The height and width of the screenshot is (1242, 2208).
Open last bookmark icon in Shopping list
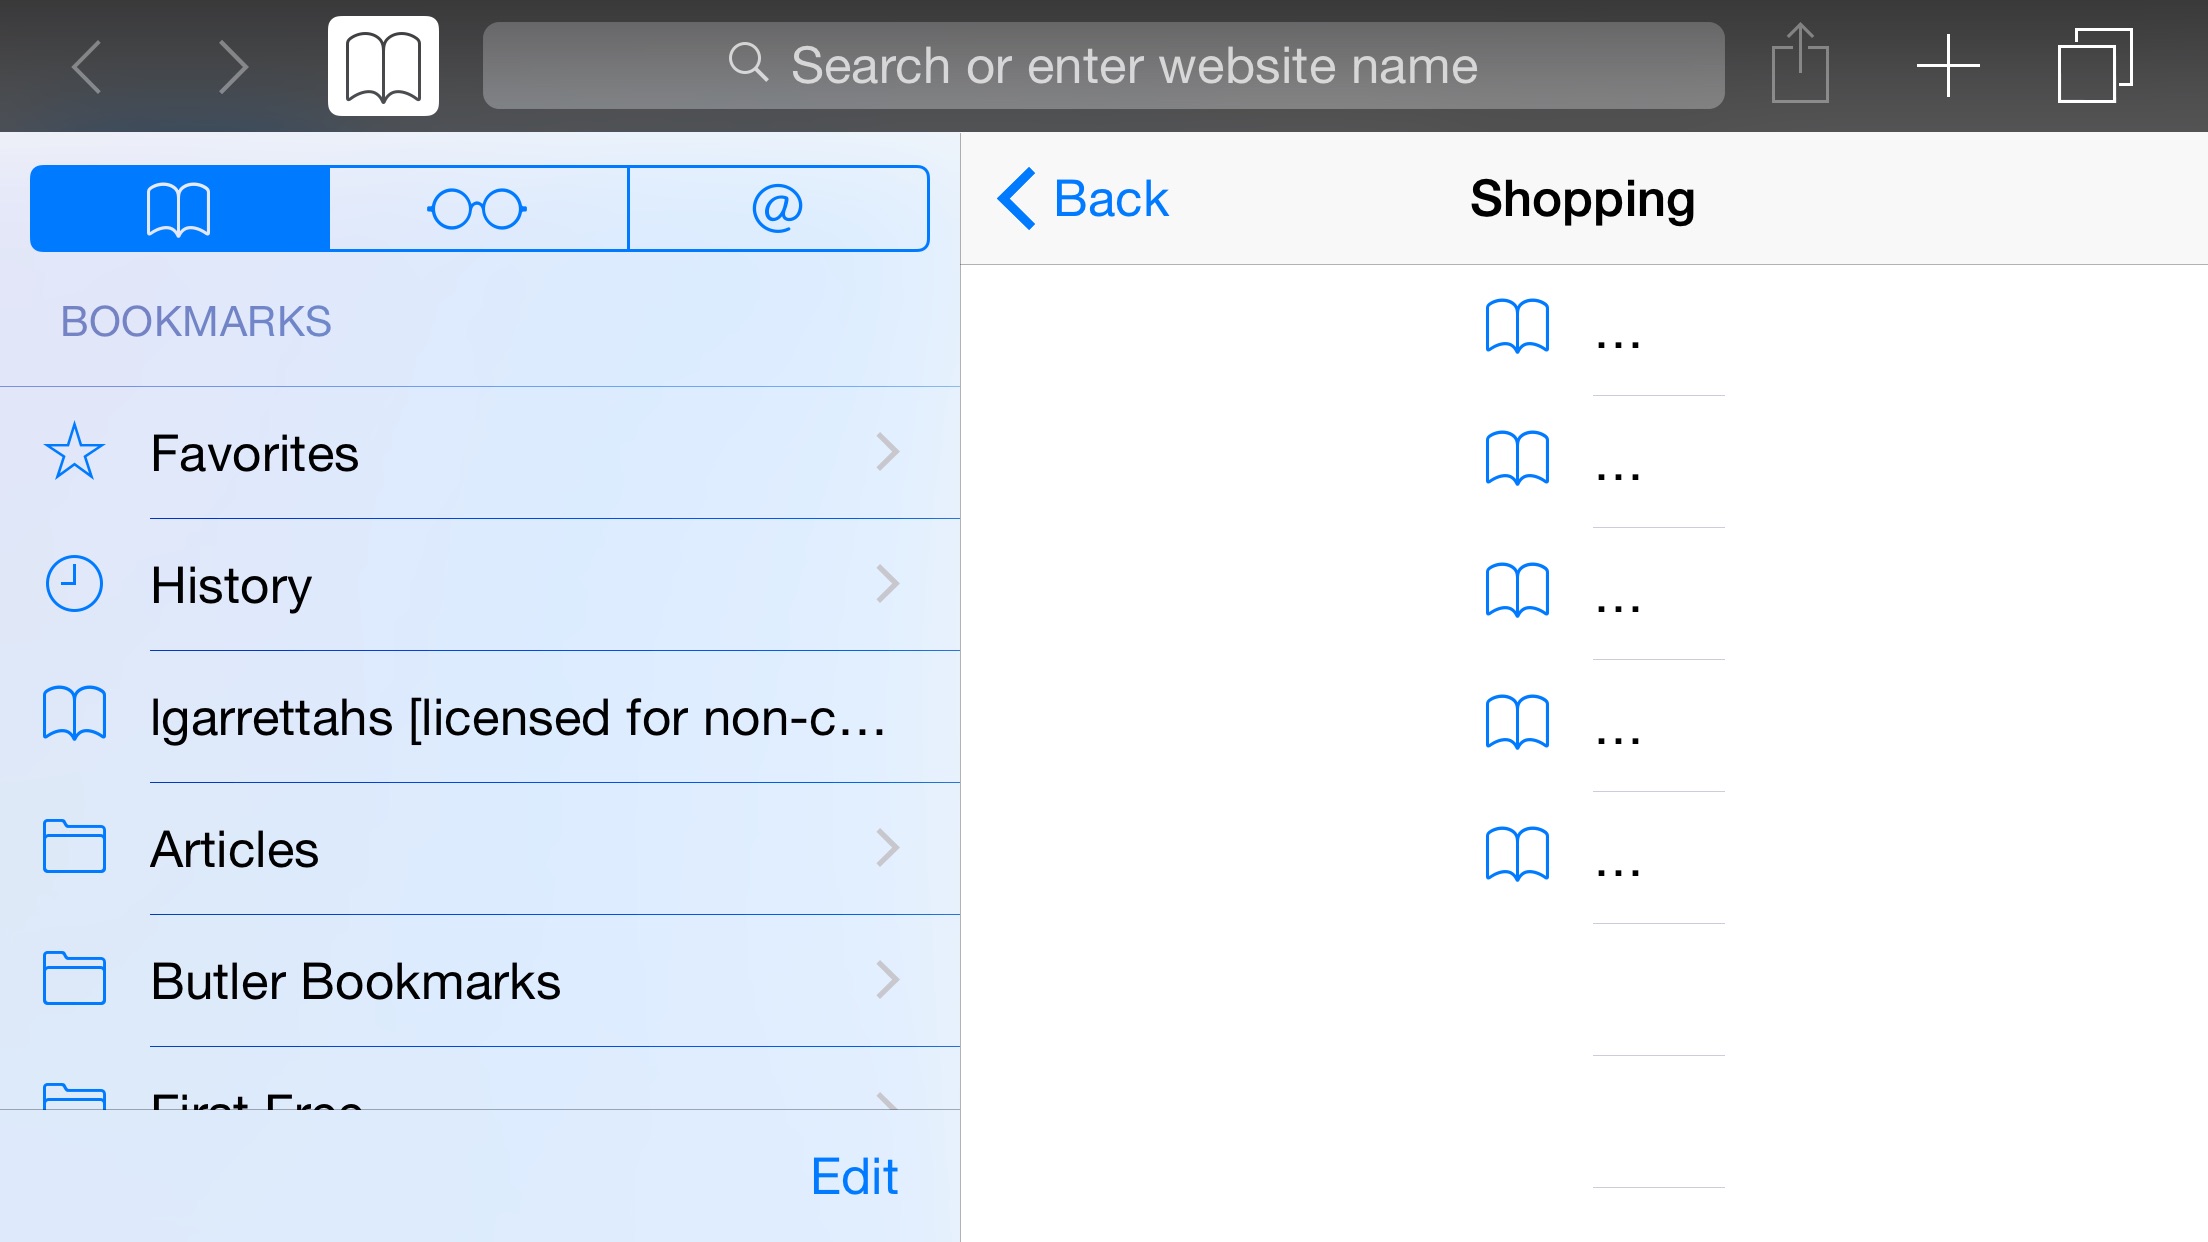tap(1517, 854)
